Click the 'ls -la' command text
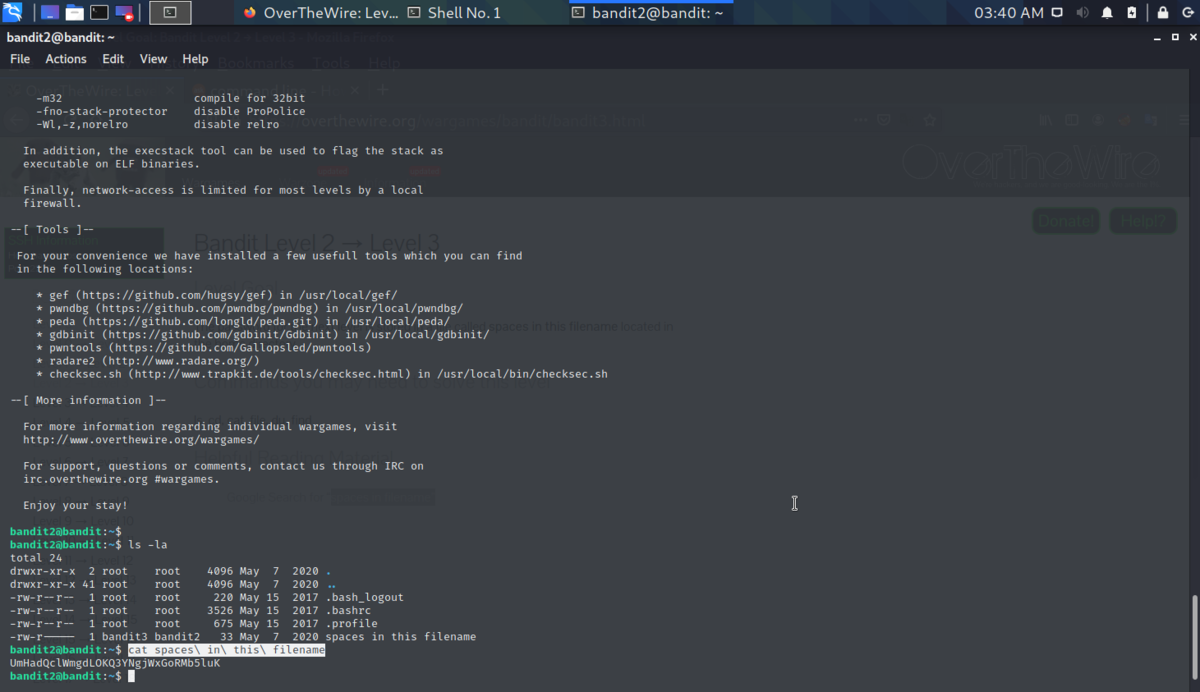The width and height of the screenshot is (1200, 692). point(148,545)
